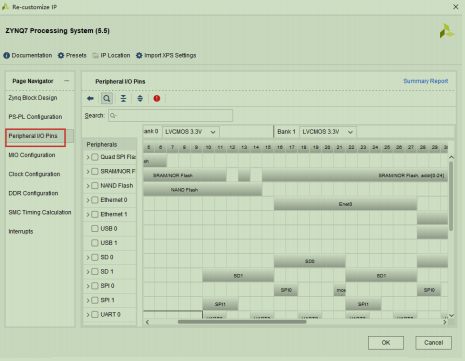Expand the SD 1 row
465x361 pixels.
88,272
